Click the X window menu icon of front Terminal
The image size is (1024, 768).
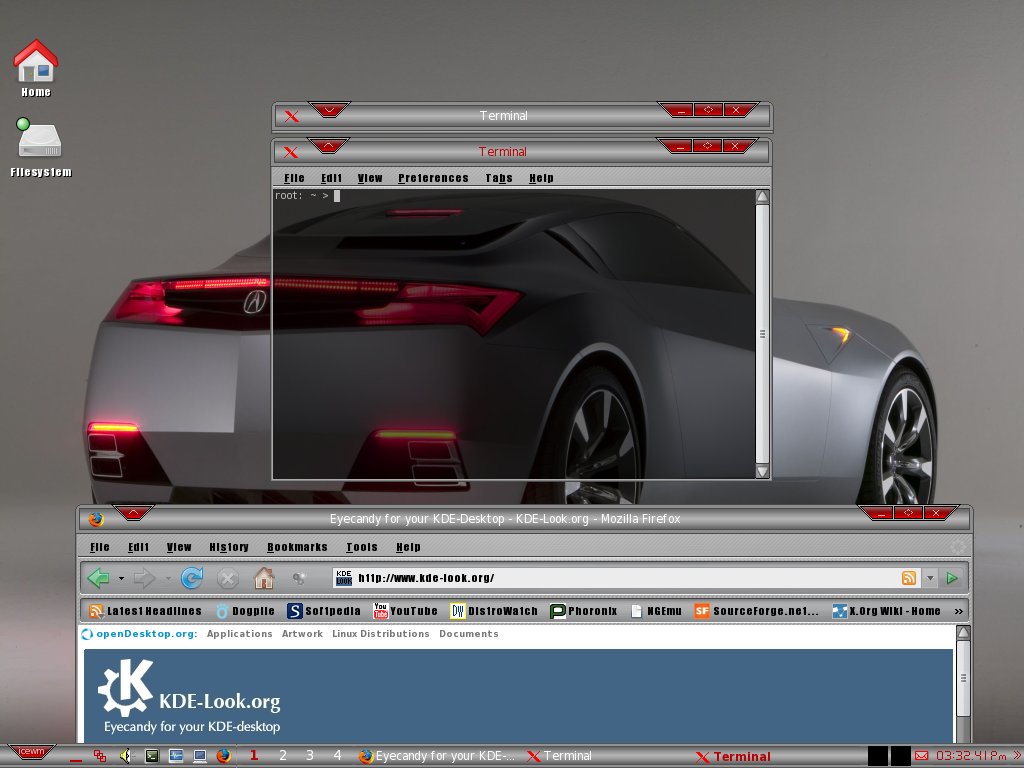pyautogui.click(x=291, y=152)
